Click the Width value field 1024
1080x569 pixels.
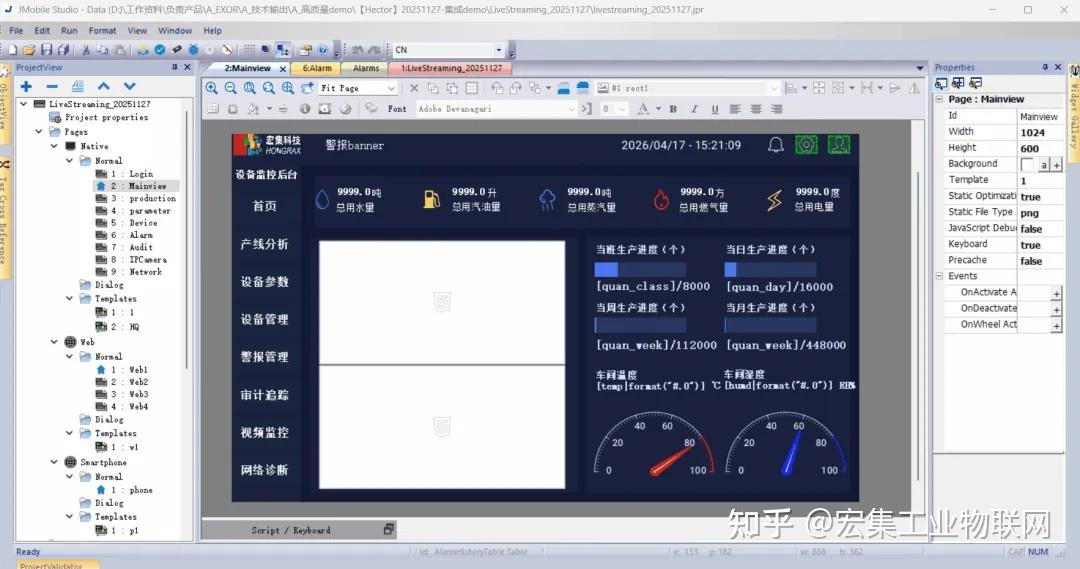[x=1041, y=132]
